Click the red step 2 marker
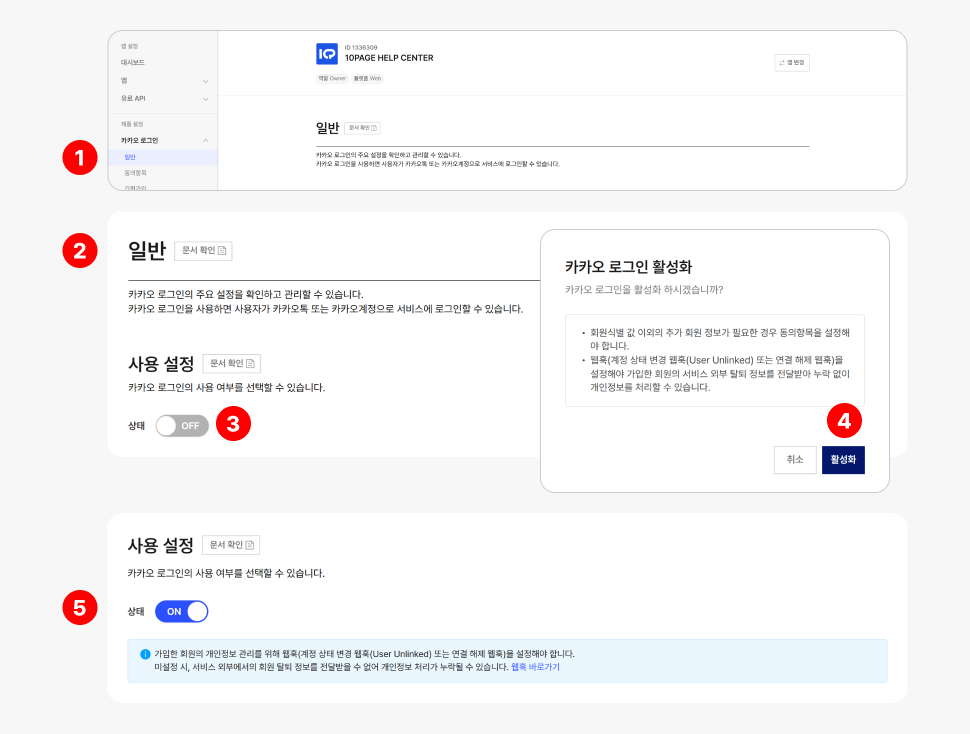The width and height of the screenshot is (970, 734). click(x=79, y=250)
